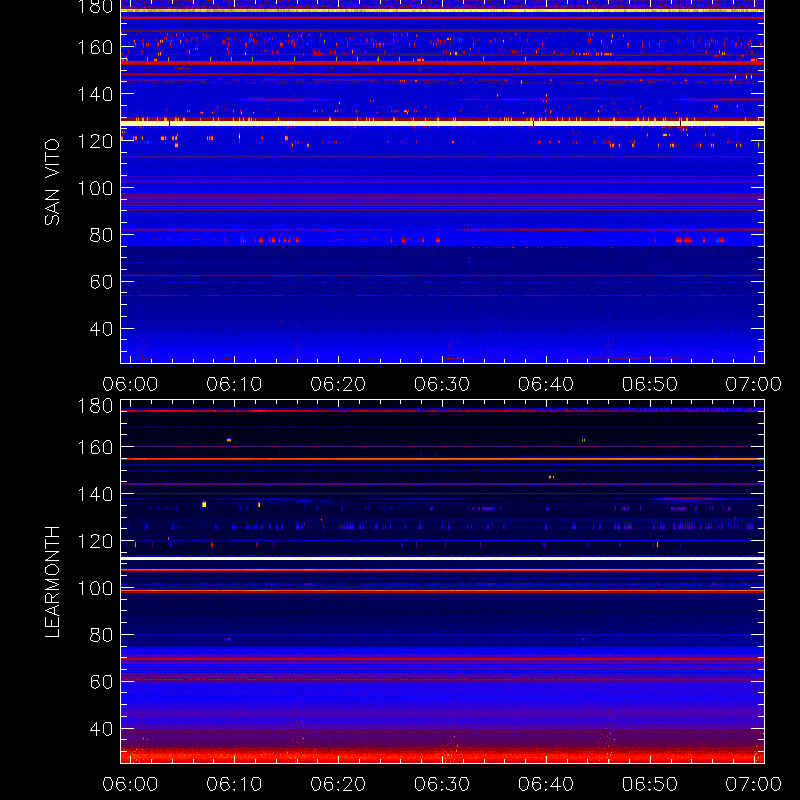
Task: Select the 120 frequency tick on San Vito plot
Action: click(95, 141)
